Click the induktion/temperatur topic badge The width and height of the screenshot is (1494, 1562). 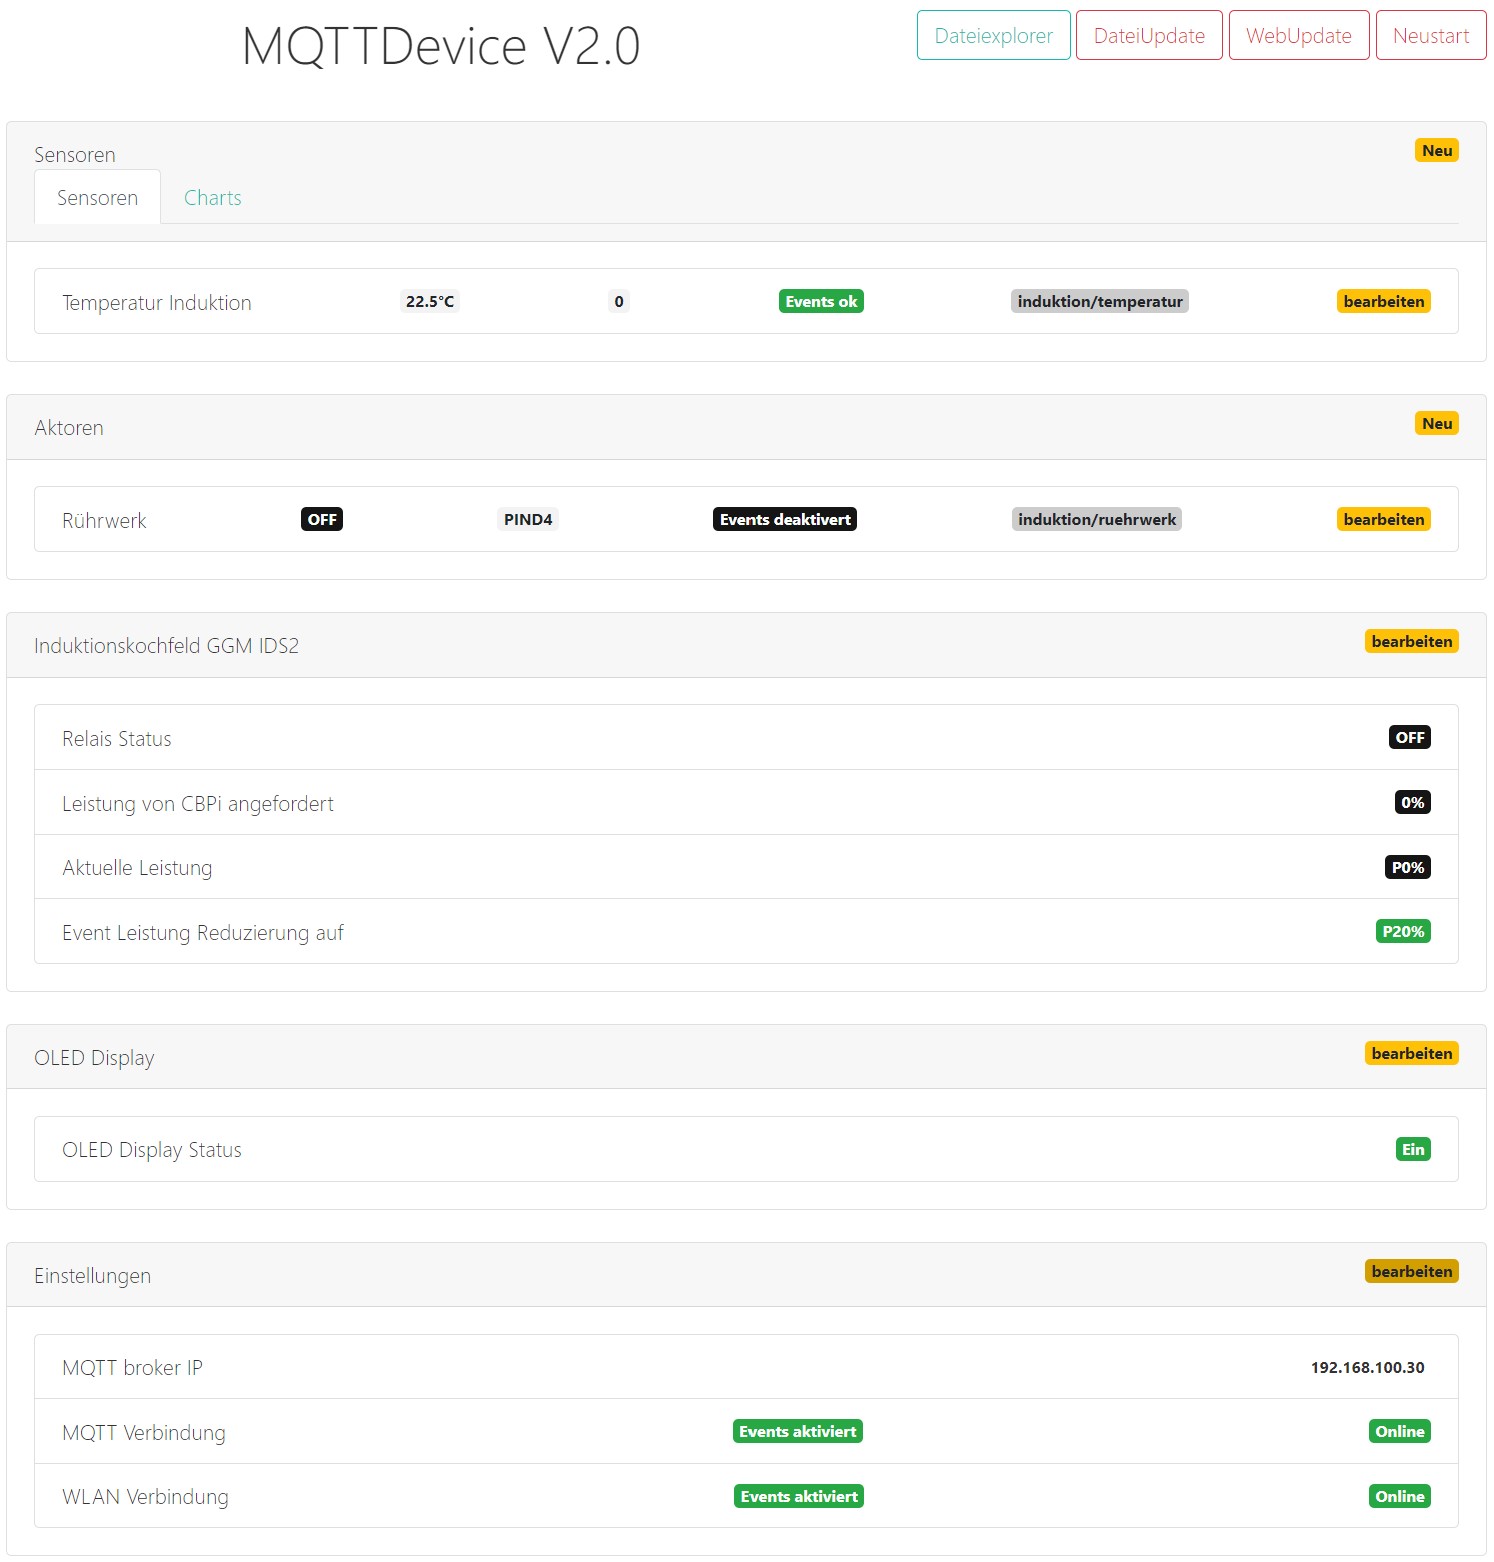pos(1099,302)
